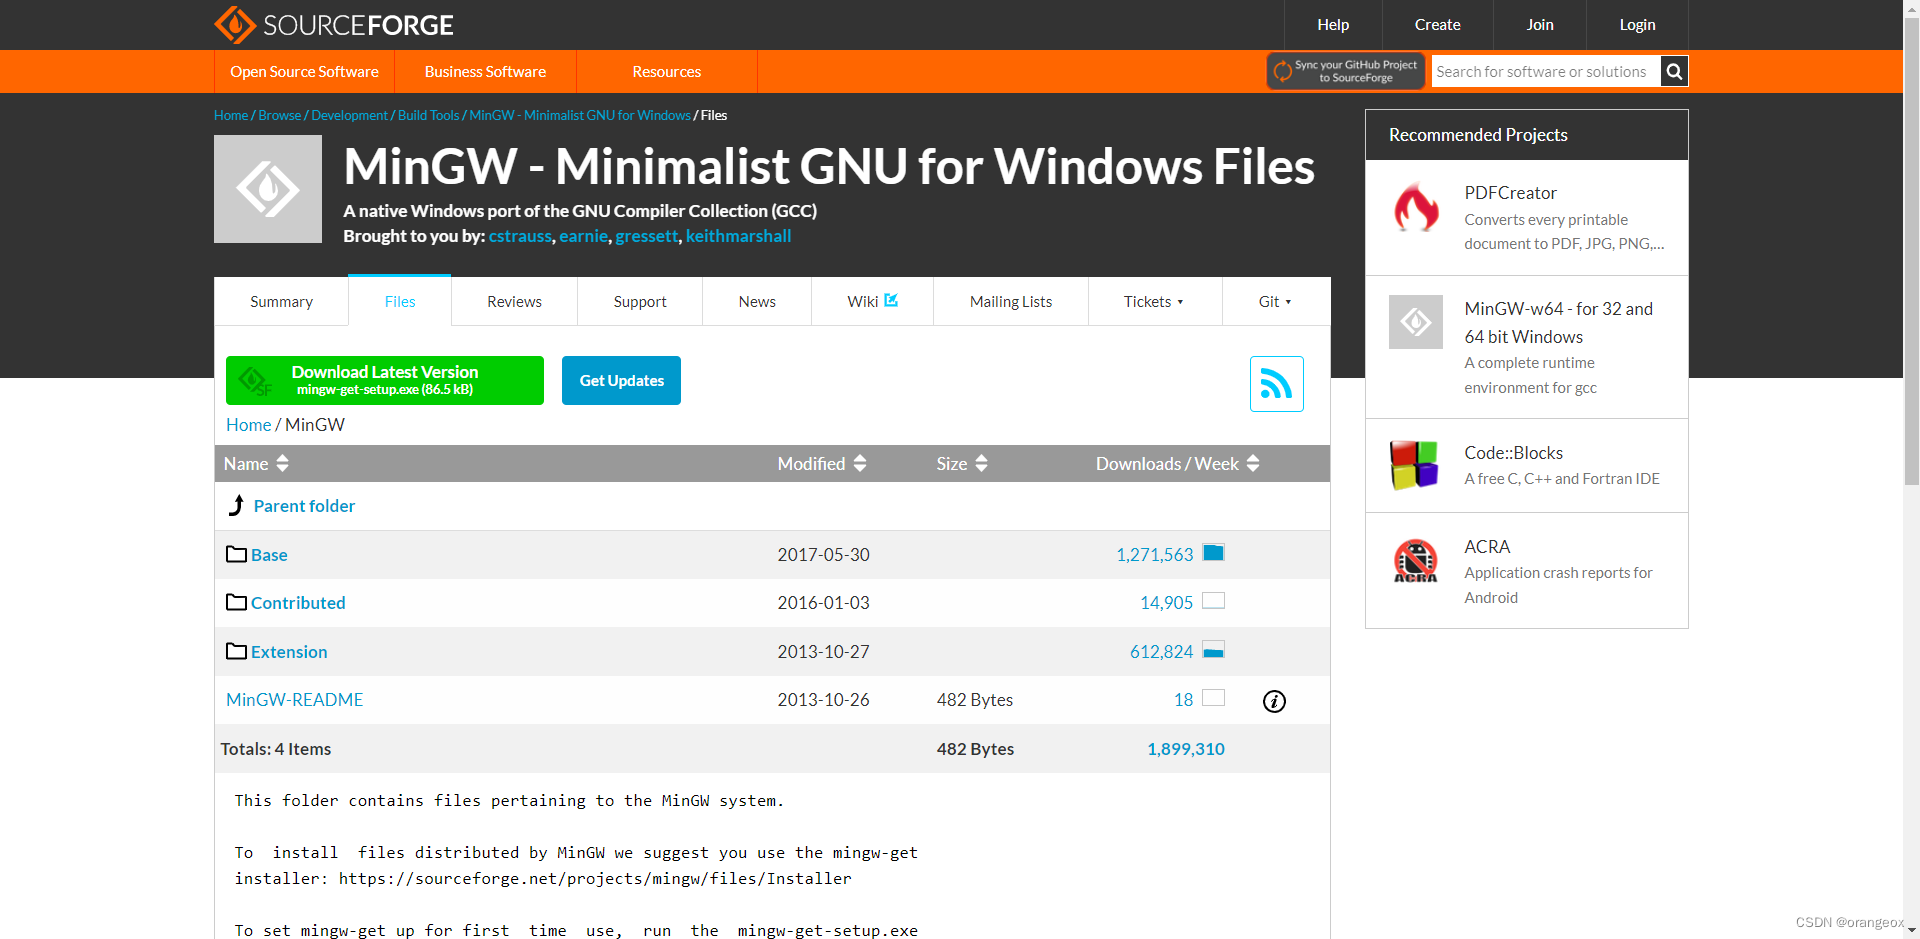Open the Contributed folder link
Viewport: 1920px width, 939px height.
pyautogui.click(x=298, y=603)
